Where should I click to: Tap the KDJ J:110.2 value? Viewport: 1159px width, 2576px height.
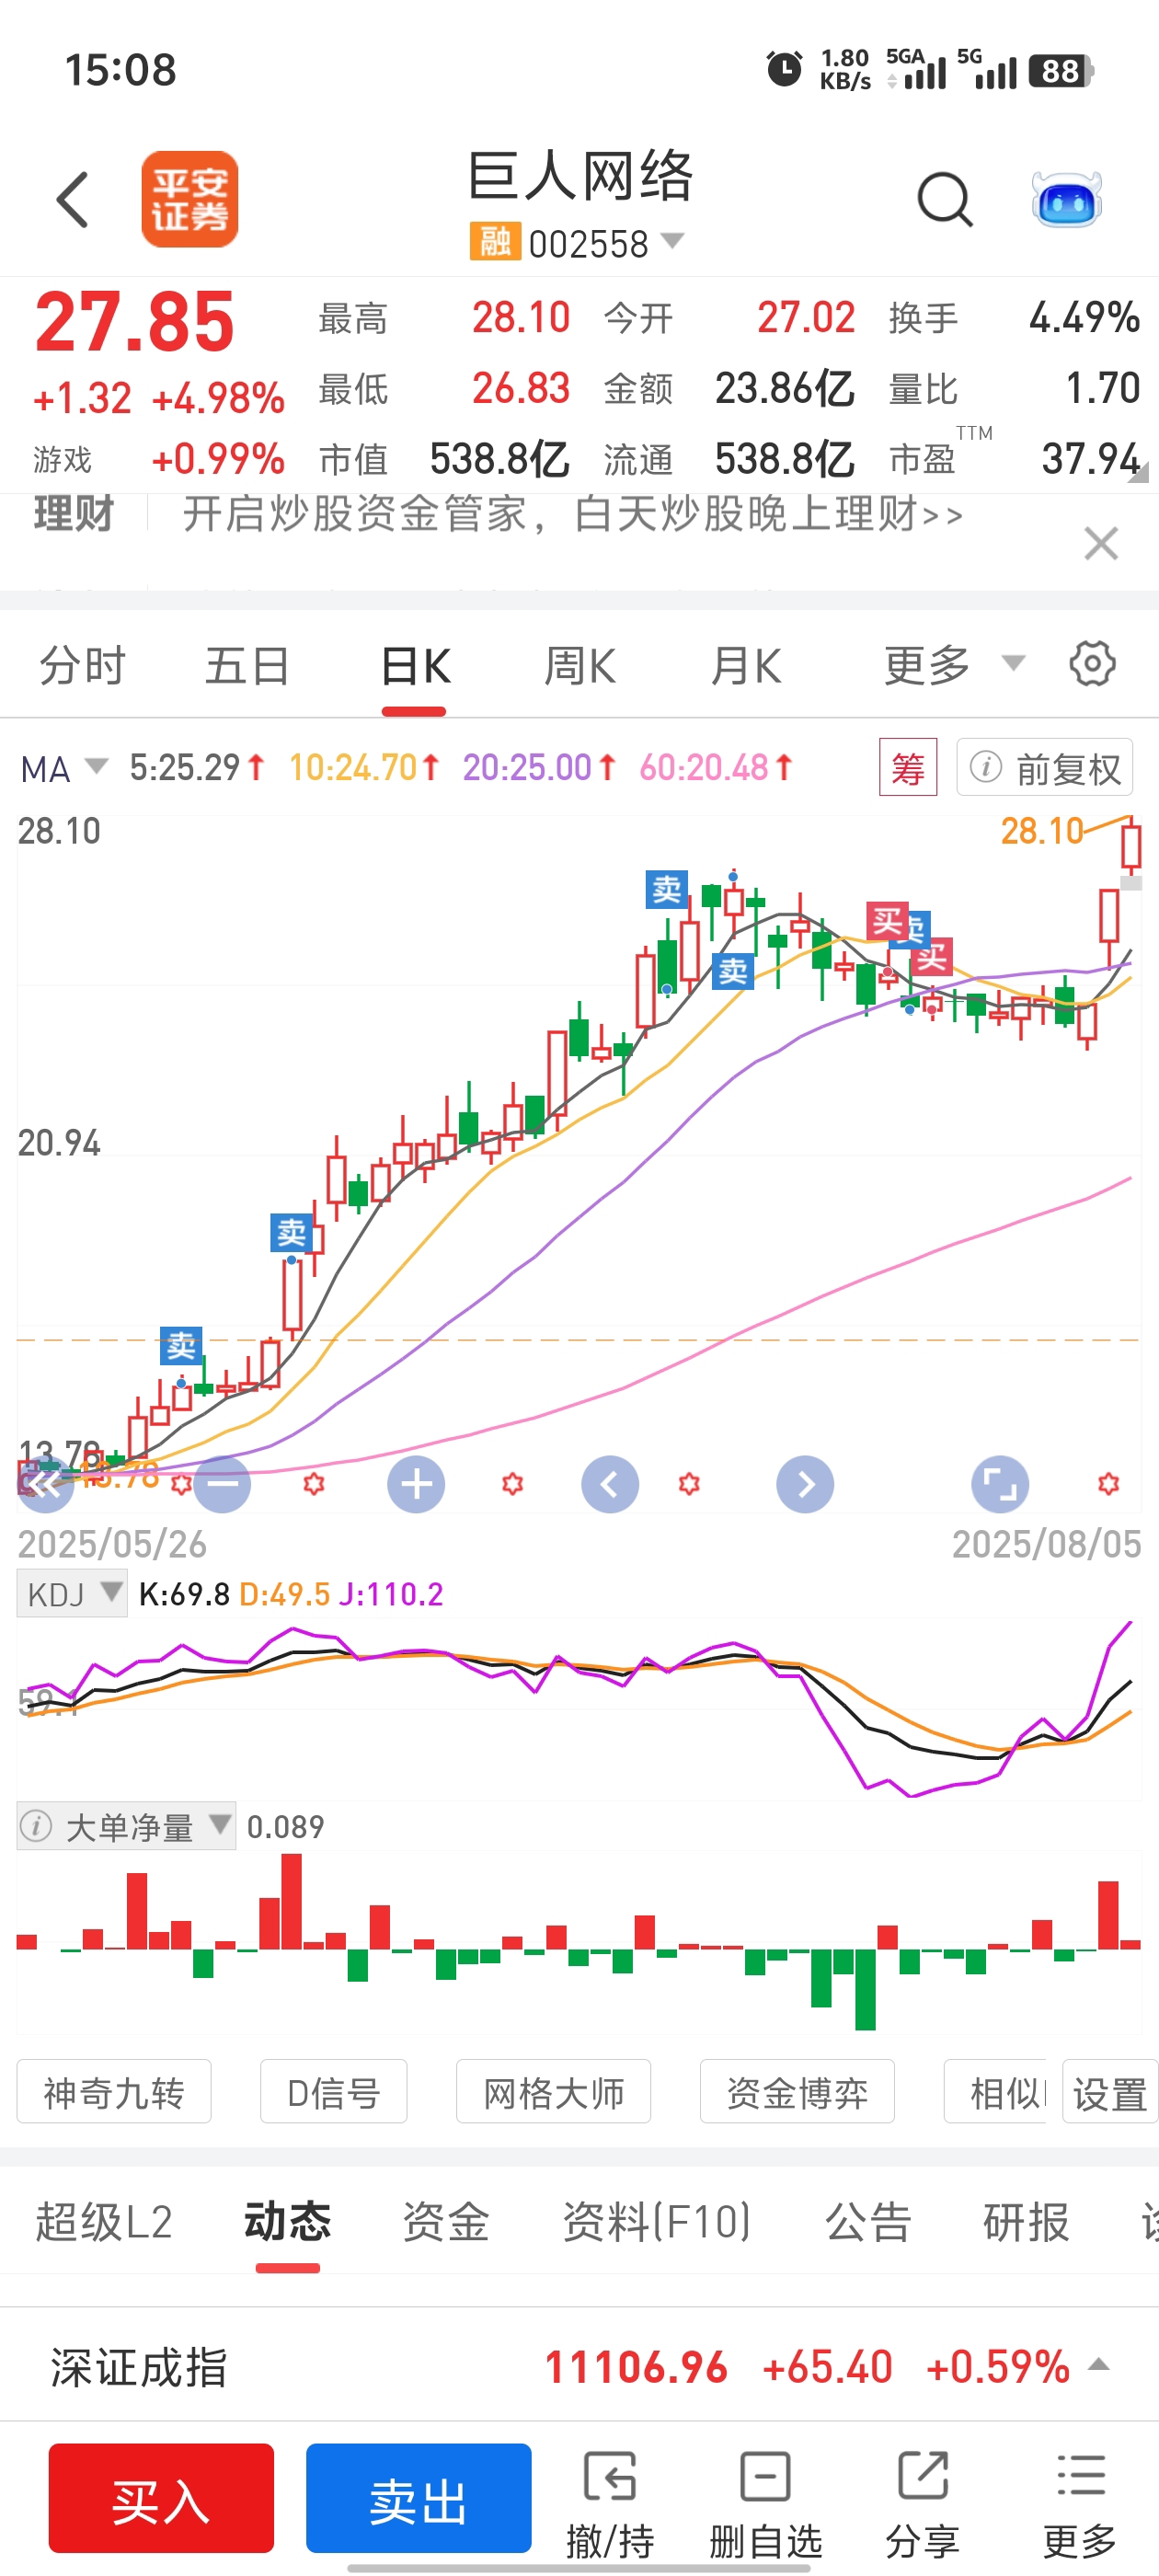[391, 1594]
